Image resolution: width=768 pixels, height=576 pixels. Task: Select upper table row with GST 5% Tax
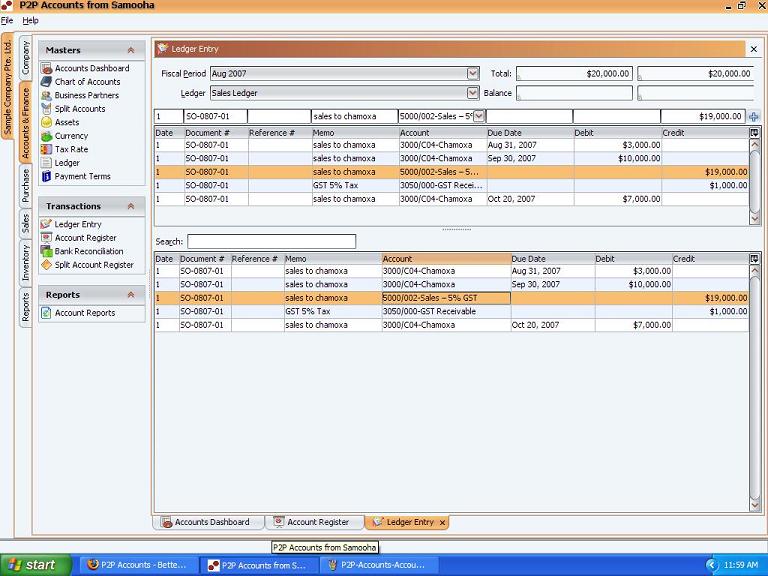point(452,186)
